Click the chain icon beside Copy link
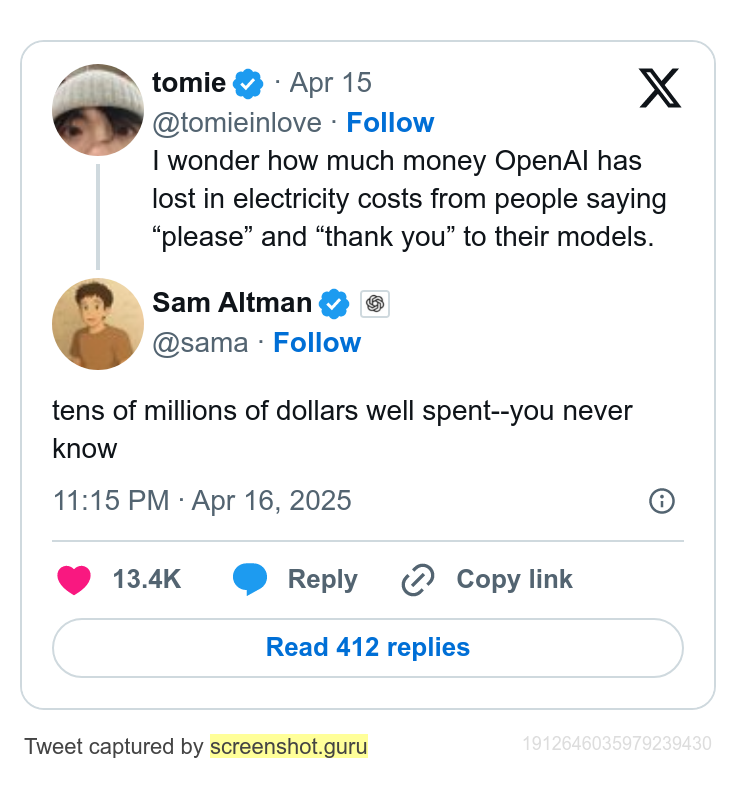This screenshot has height=802, width=736. pos(417,580)
